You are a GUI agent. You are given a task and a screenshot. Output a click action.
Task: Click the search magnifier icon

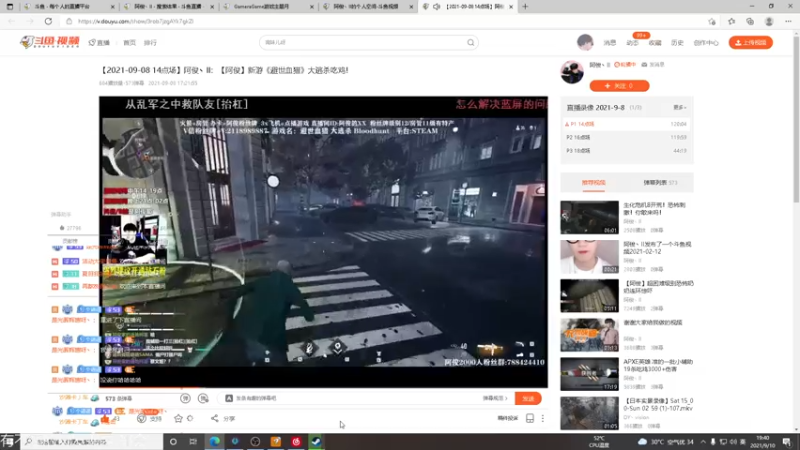[x=470, y=42]
